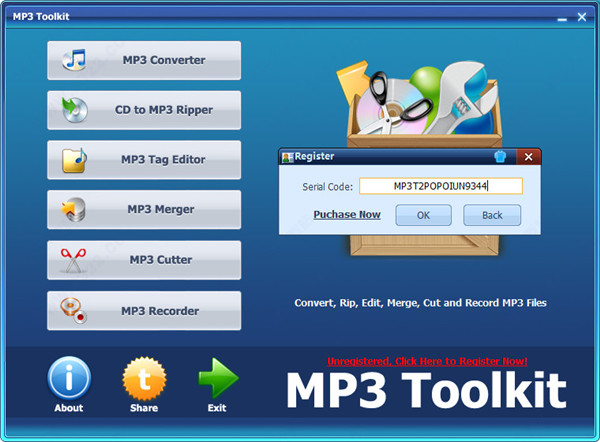
Task: Launch the MP3 Recorder
Action: pyautogui.click(x=144, y=311)
